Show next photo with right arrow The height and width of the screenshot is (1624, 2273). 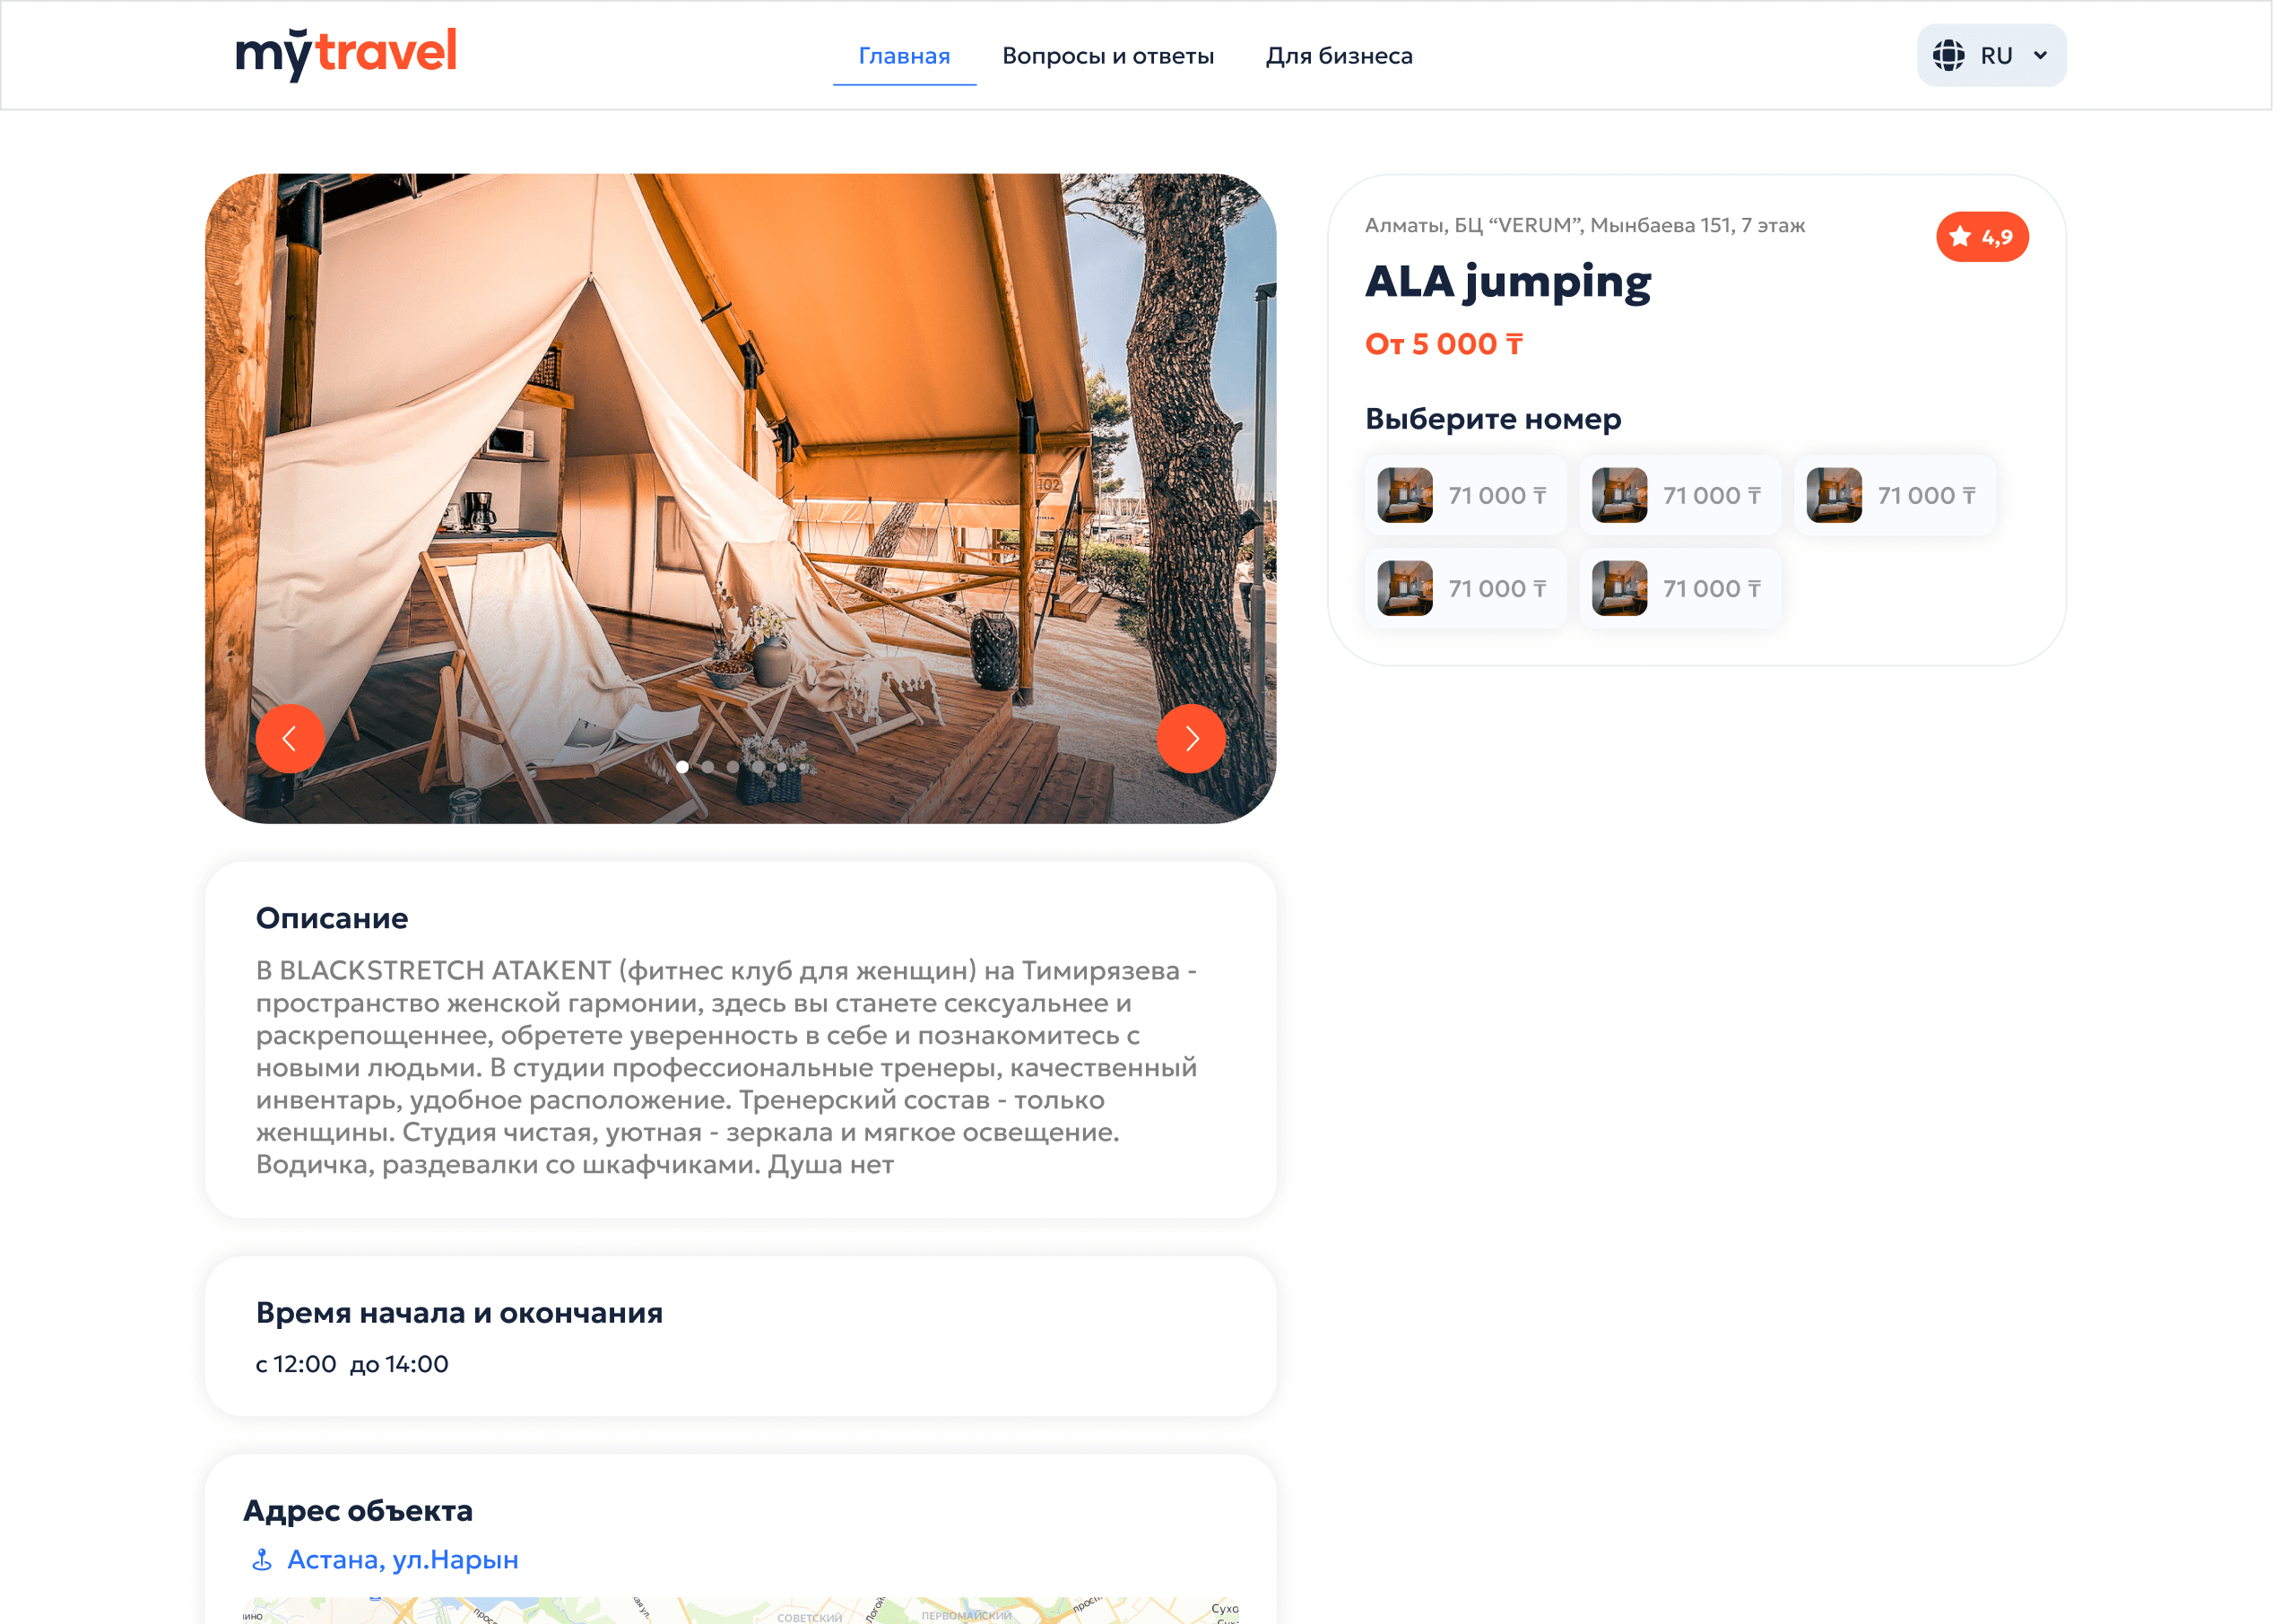pyautogui.click(x=1191, y=739)
